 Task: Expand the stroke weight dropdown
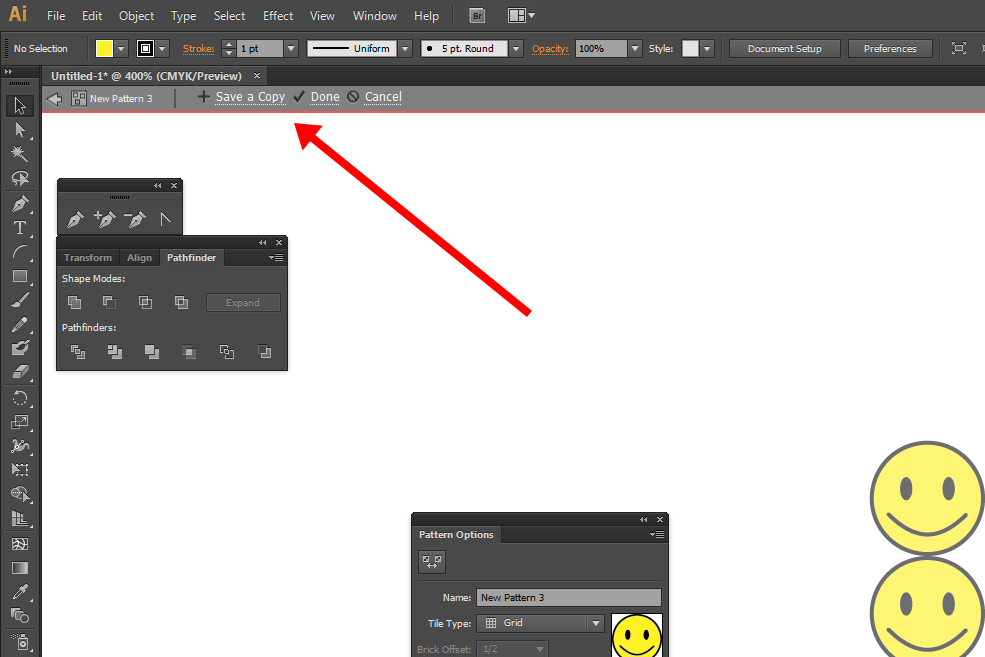[x=291, y=48]
